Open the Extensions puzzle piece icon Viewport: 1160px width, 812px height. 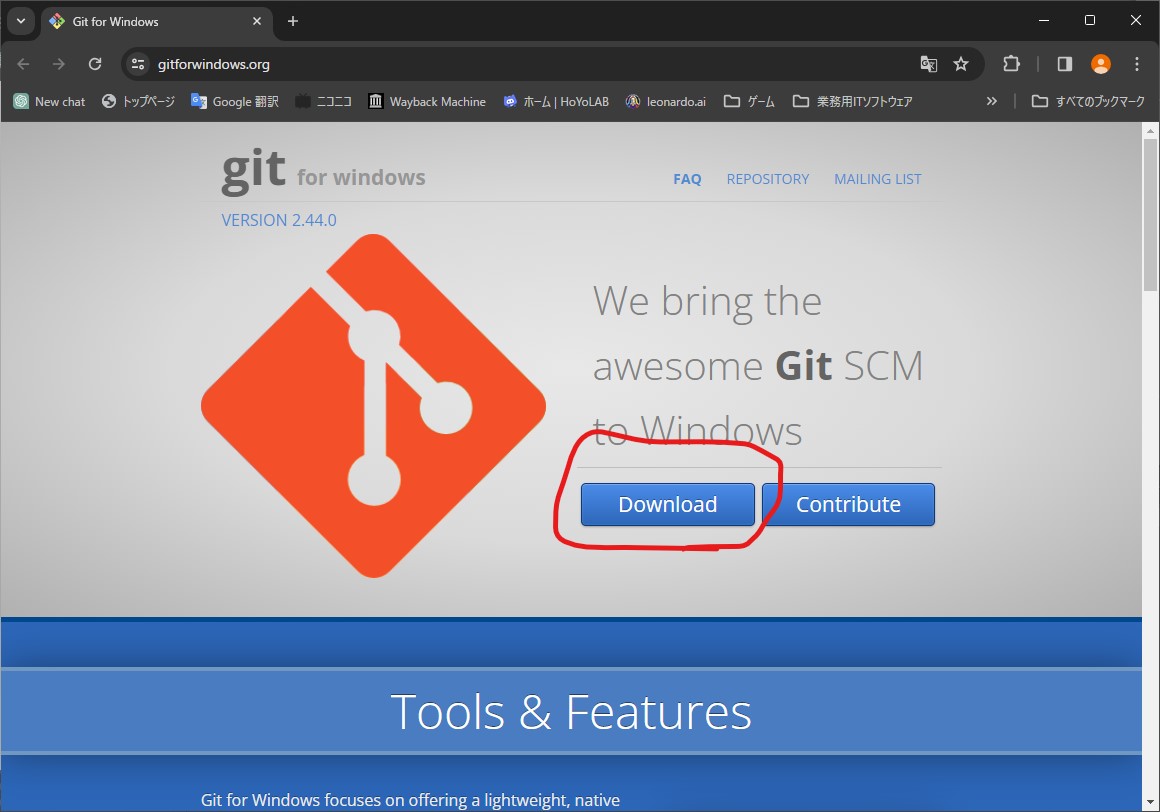pyautogui.click(x=1011, y=64)
